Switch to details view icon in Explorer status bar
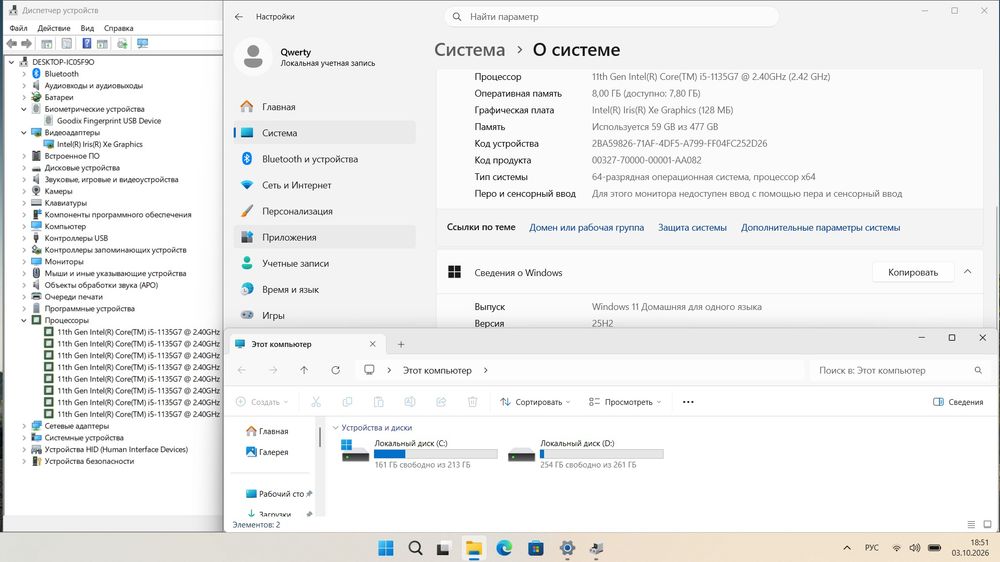Image resolution: width=1000 pixels, height=562 pixels. pos(971,524)
